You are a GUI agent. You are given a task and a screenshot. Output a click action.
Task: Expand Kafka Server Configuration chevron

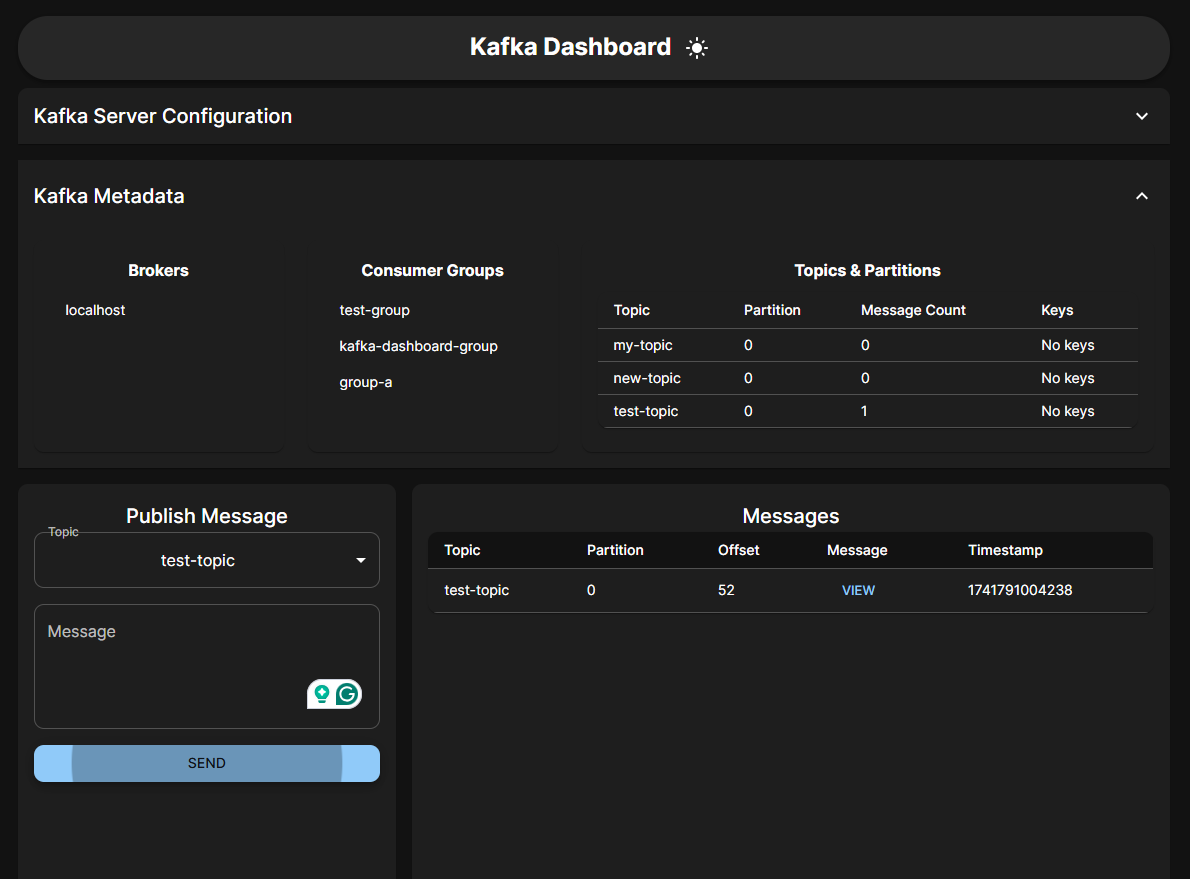point(1141,116)
